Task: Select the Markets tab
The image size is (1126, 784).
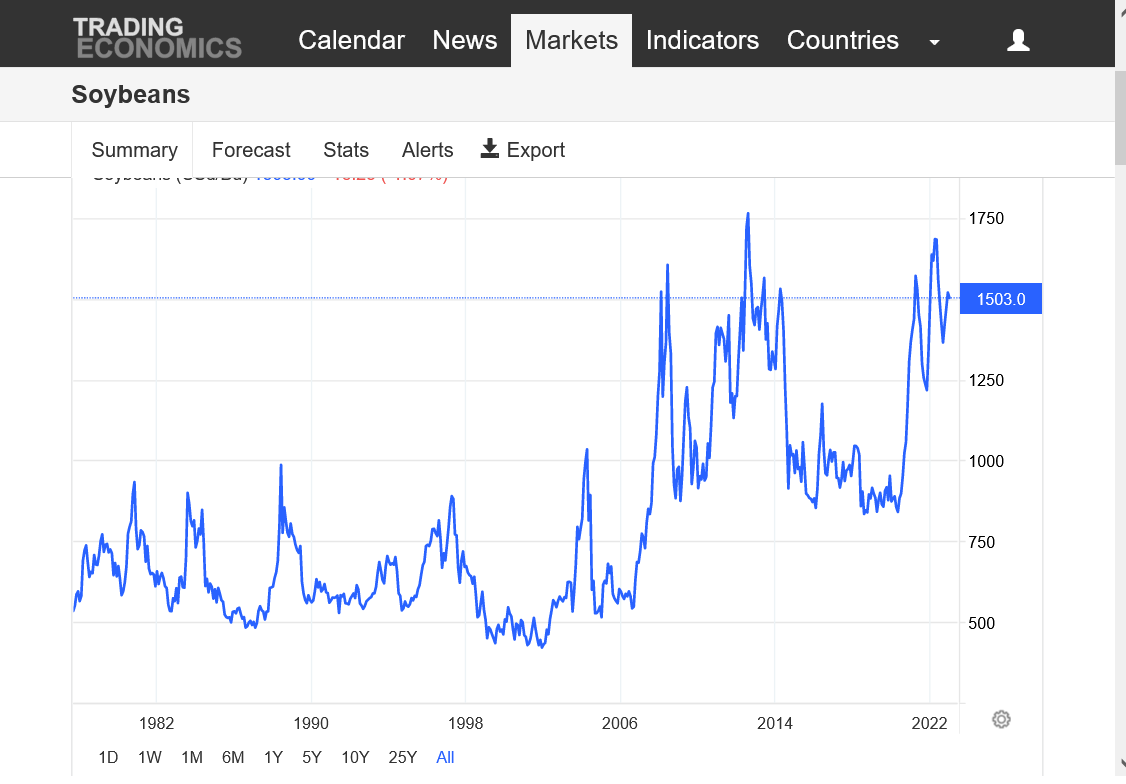Action: (572, 40)
